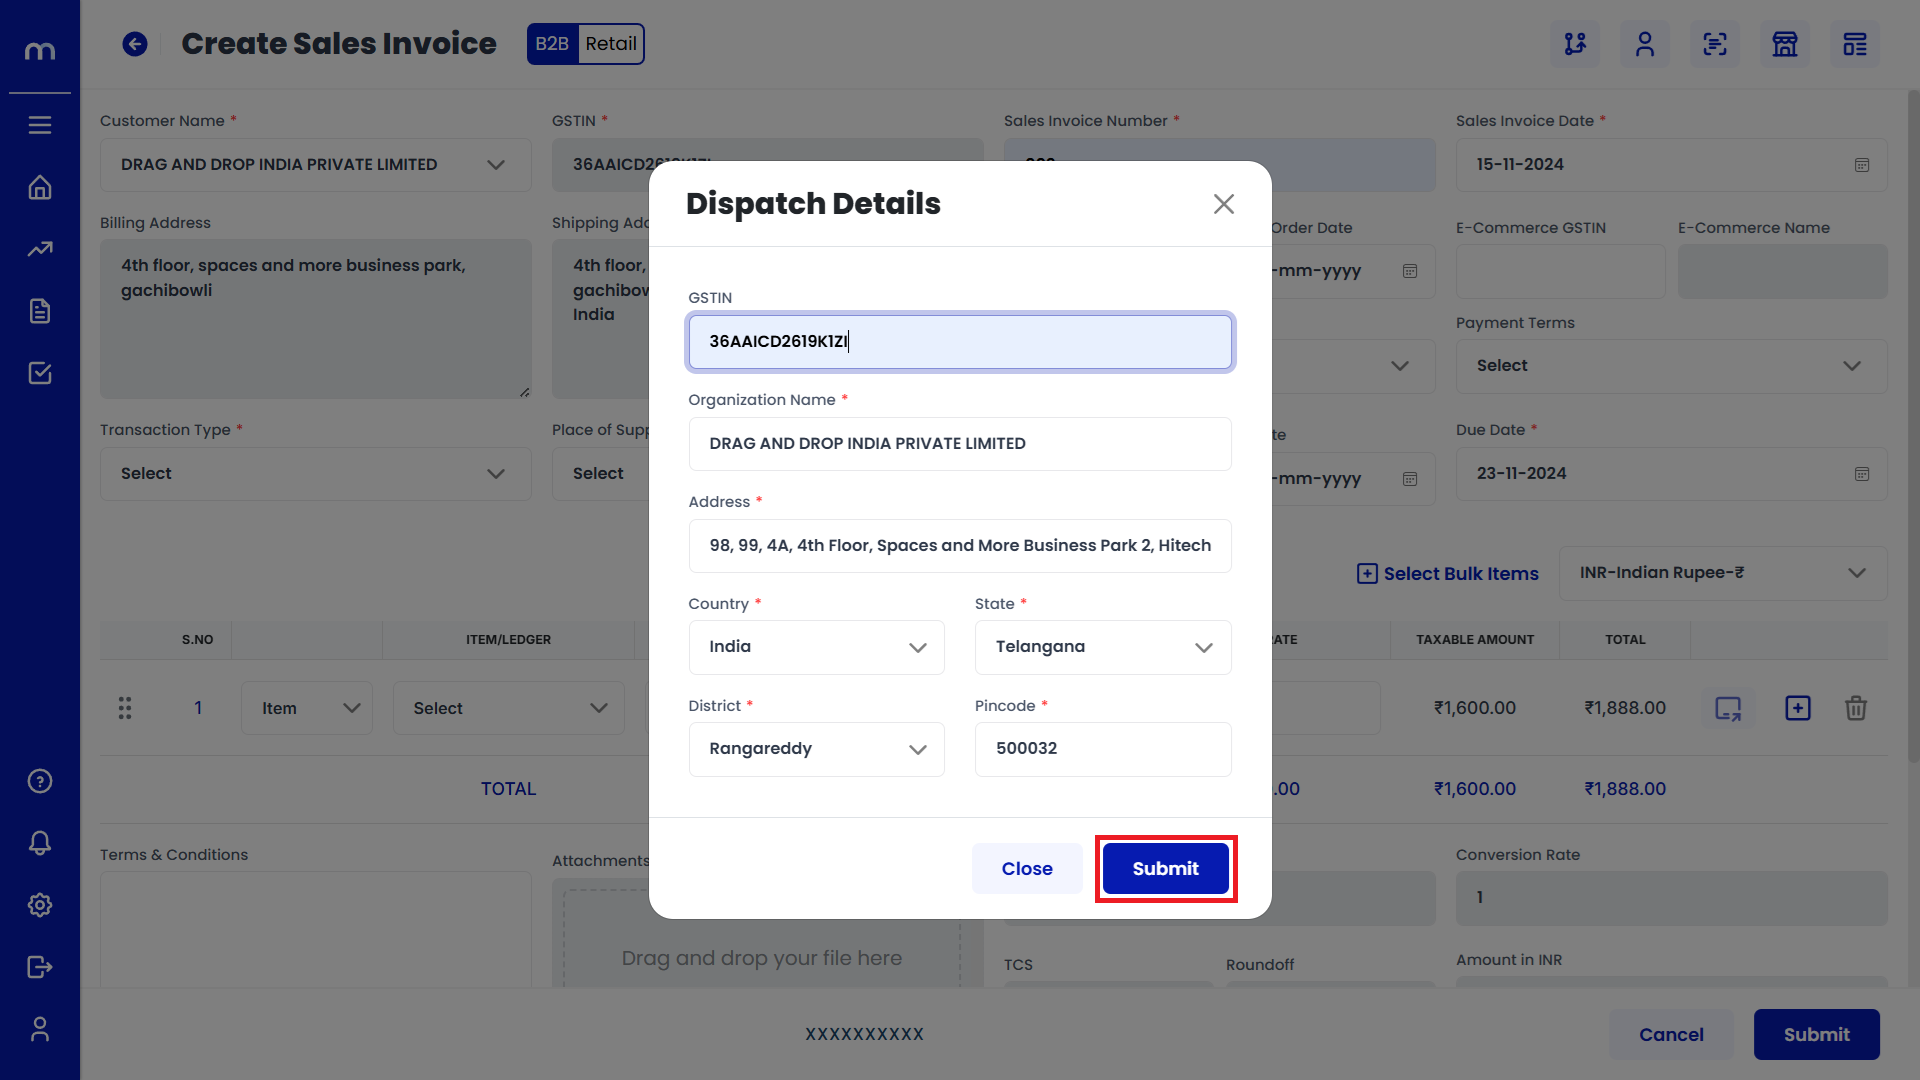Click the Organization Name input field
This screenshot has height=1080, width=1920.
(960, 444)
